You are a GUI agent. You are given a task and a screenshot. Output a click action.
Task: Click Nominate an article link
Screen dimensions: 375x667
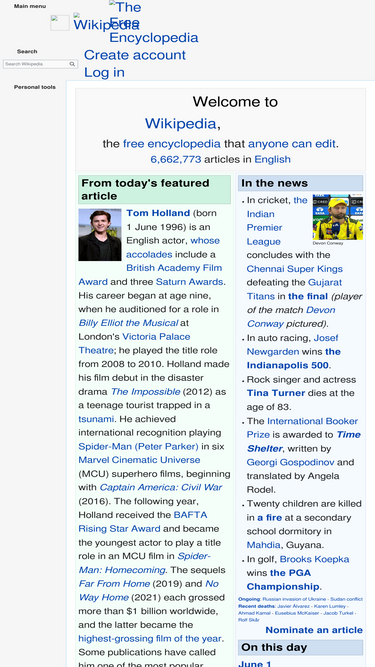click(314, 630)
